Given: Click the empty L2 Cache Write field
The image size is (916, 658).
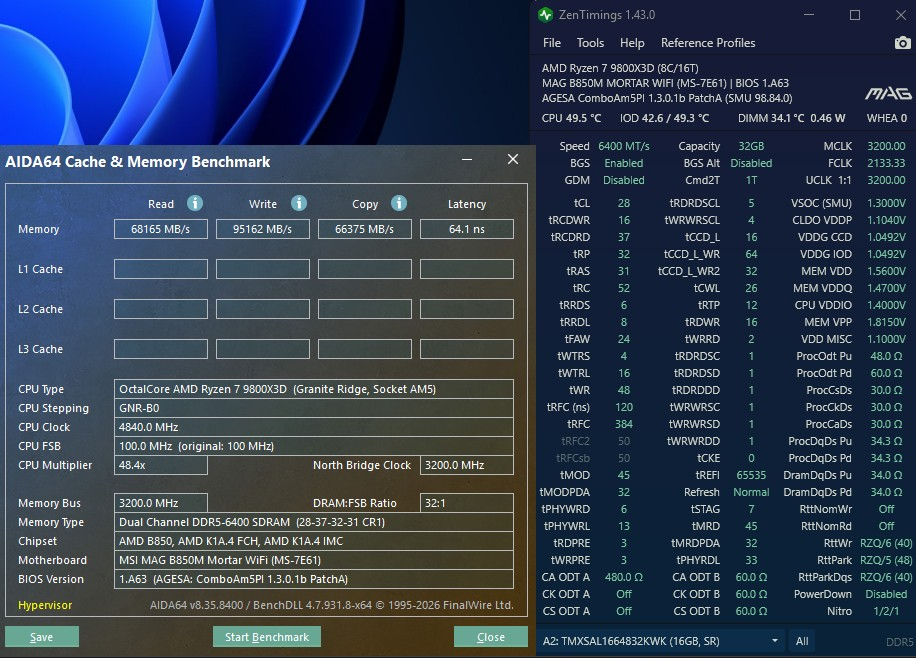Looking at the screenshot, I should click(263, 309).
